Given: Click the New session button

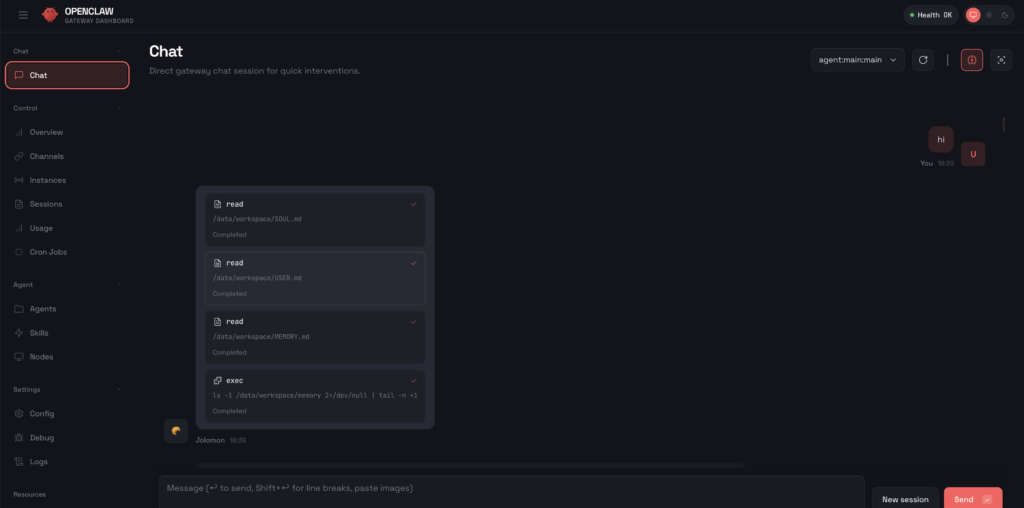Looking at the screenshot, I should pos(905,499).
